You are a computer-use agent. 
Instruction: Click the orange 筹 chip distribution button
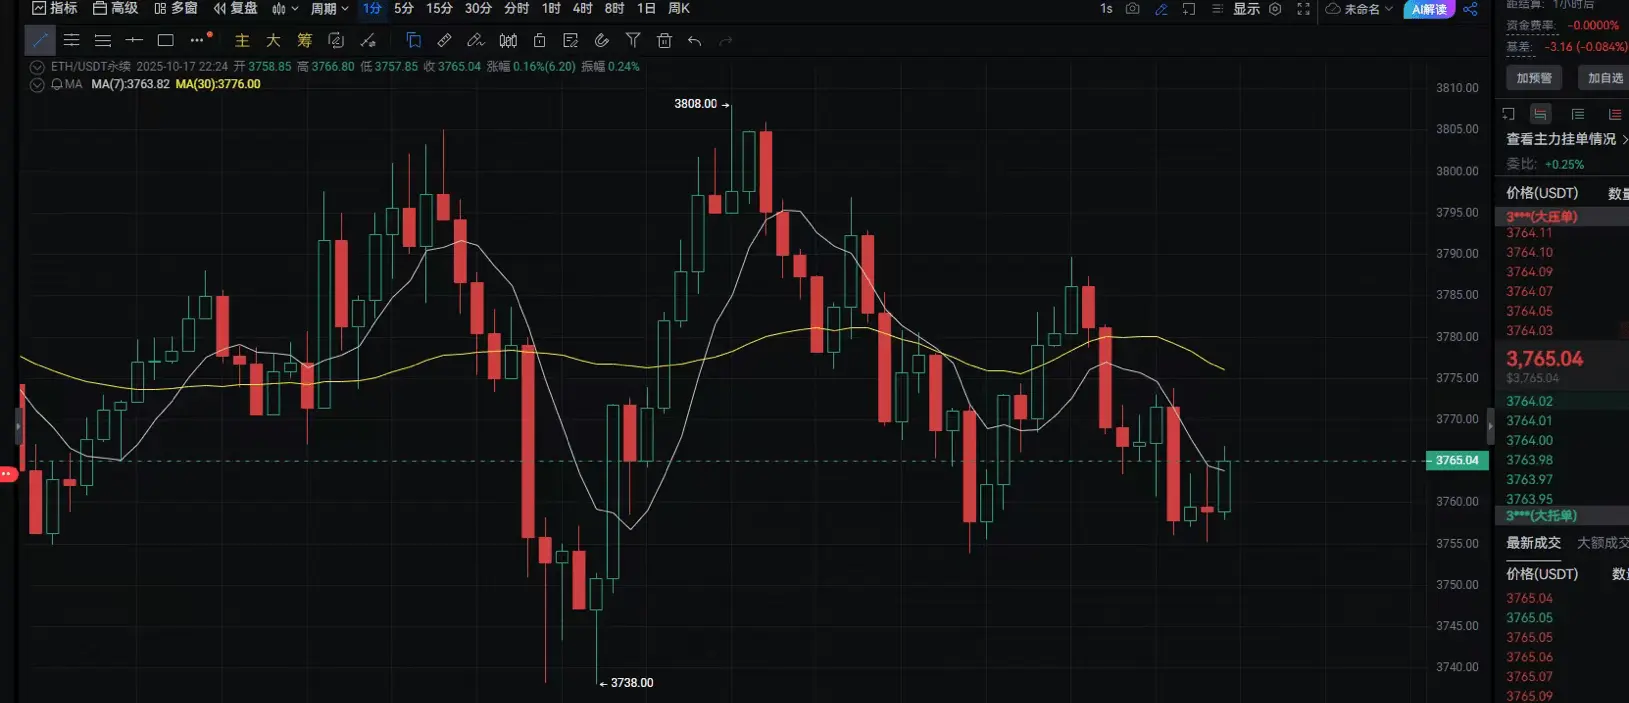point(305,41)
